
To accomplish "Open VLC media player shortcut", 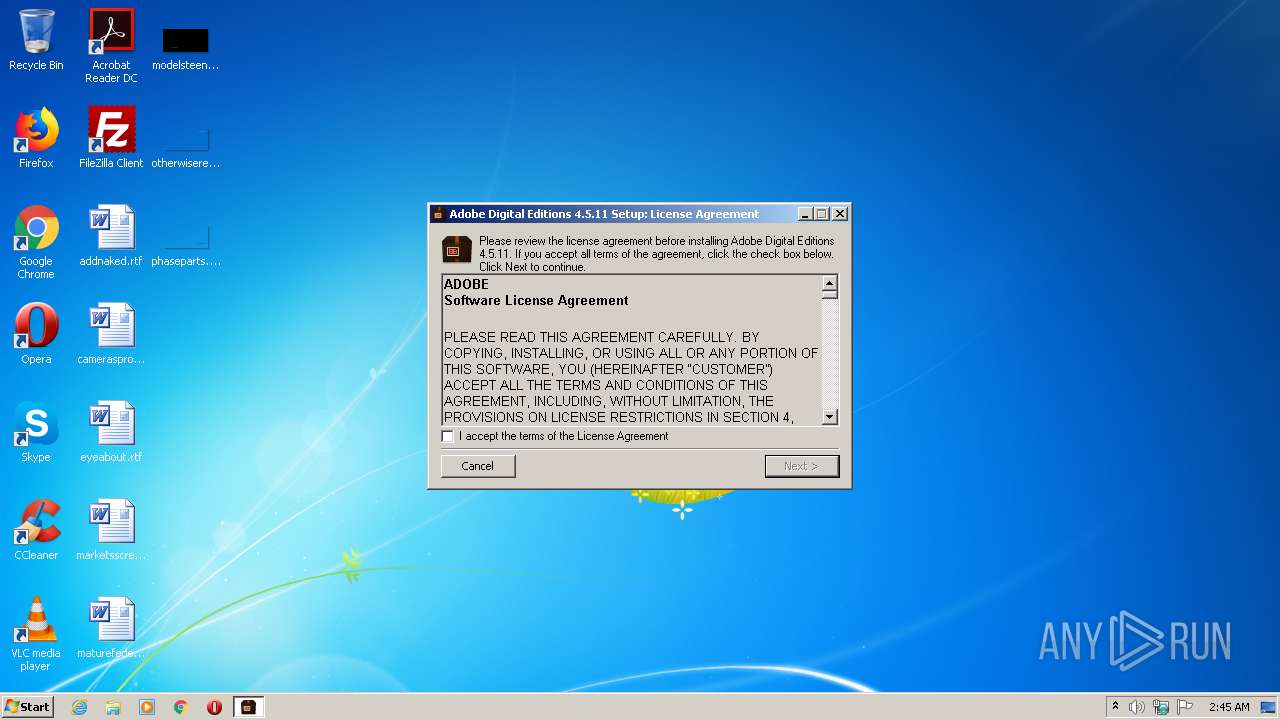I will click(36, 634).
